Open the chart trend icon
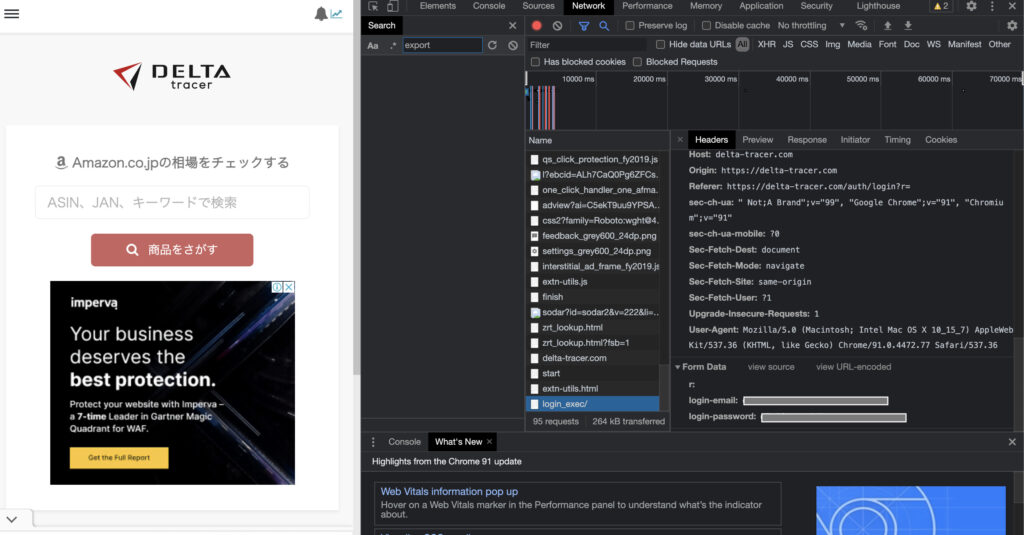This screenshot has height=535, width=1024. [x=336, y=13]
